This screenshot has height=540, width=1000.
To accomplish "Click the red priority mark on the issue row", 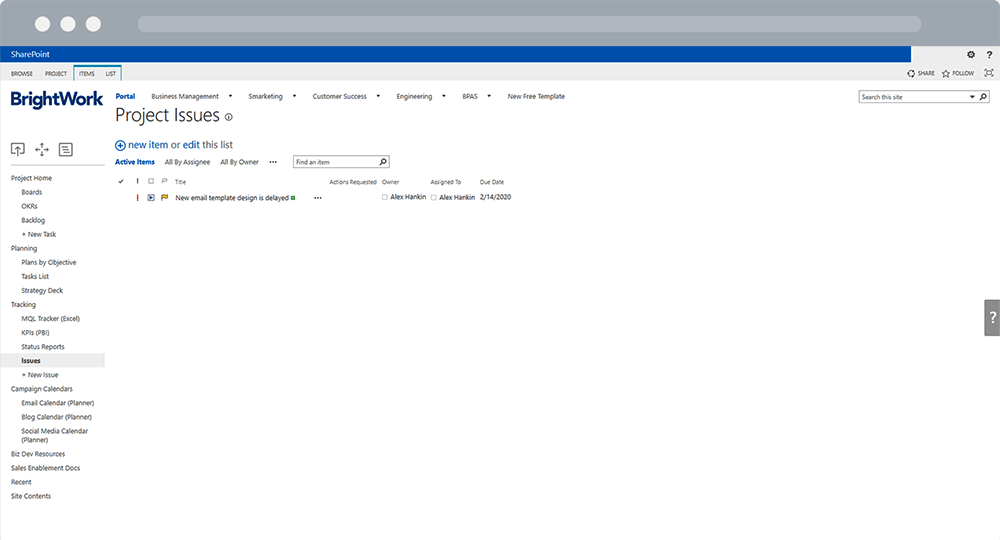I will coord(137,198).
